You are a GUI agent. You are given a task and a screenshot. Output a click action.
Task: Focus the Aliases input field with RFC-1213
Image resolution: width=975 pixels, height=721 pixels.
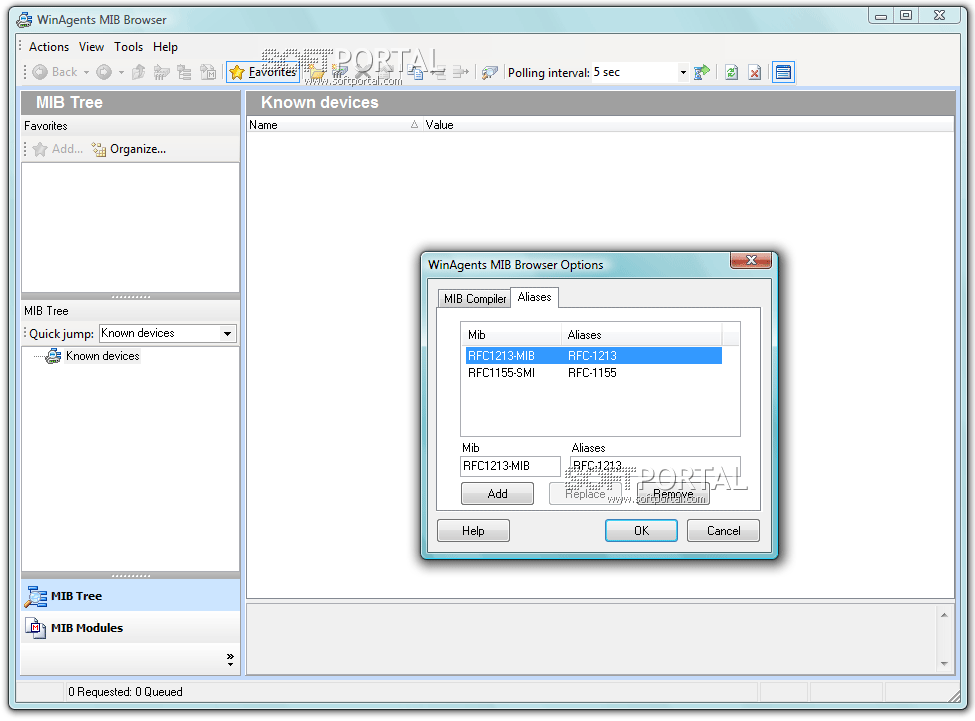(655, 466)
